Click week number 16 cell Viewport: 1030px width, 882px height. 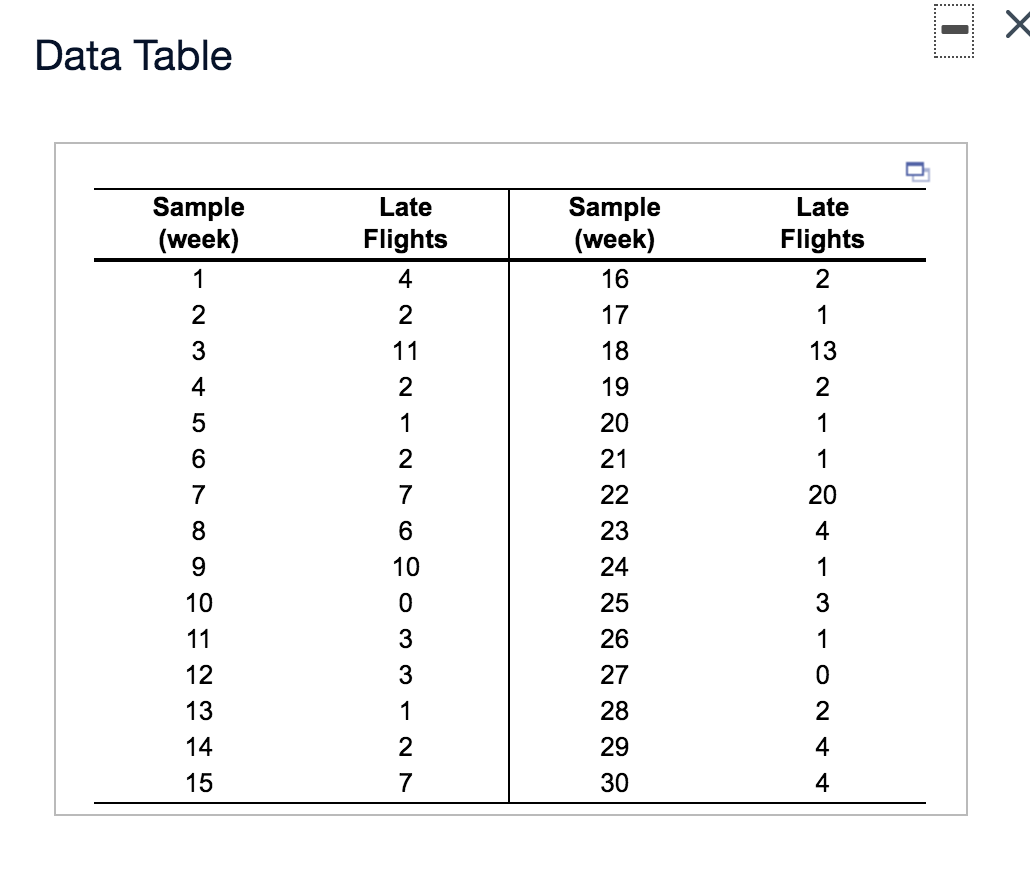(615, 279)
